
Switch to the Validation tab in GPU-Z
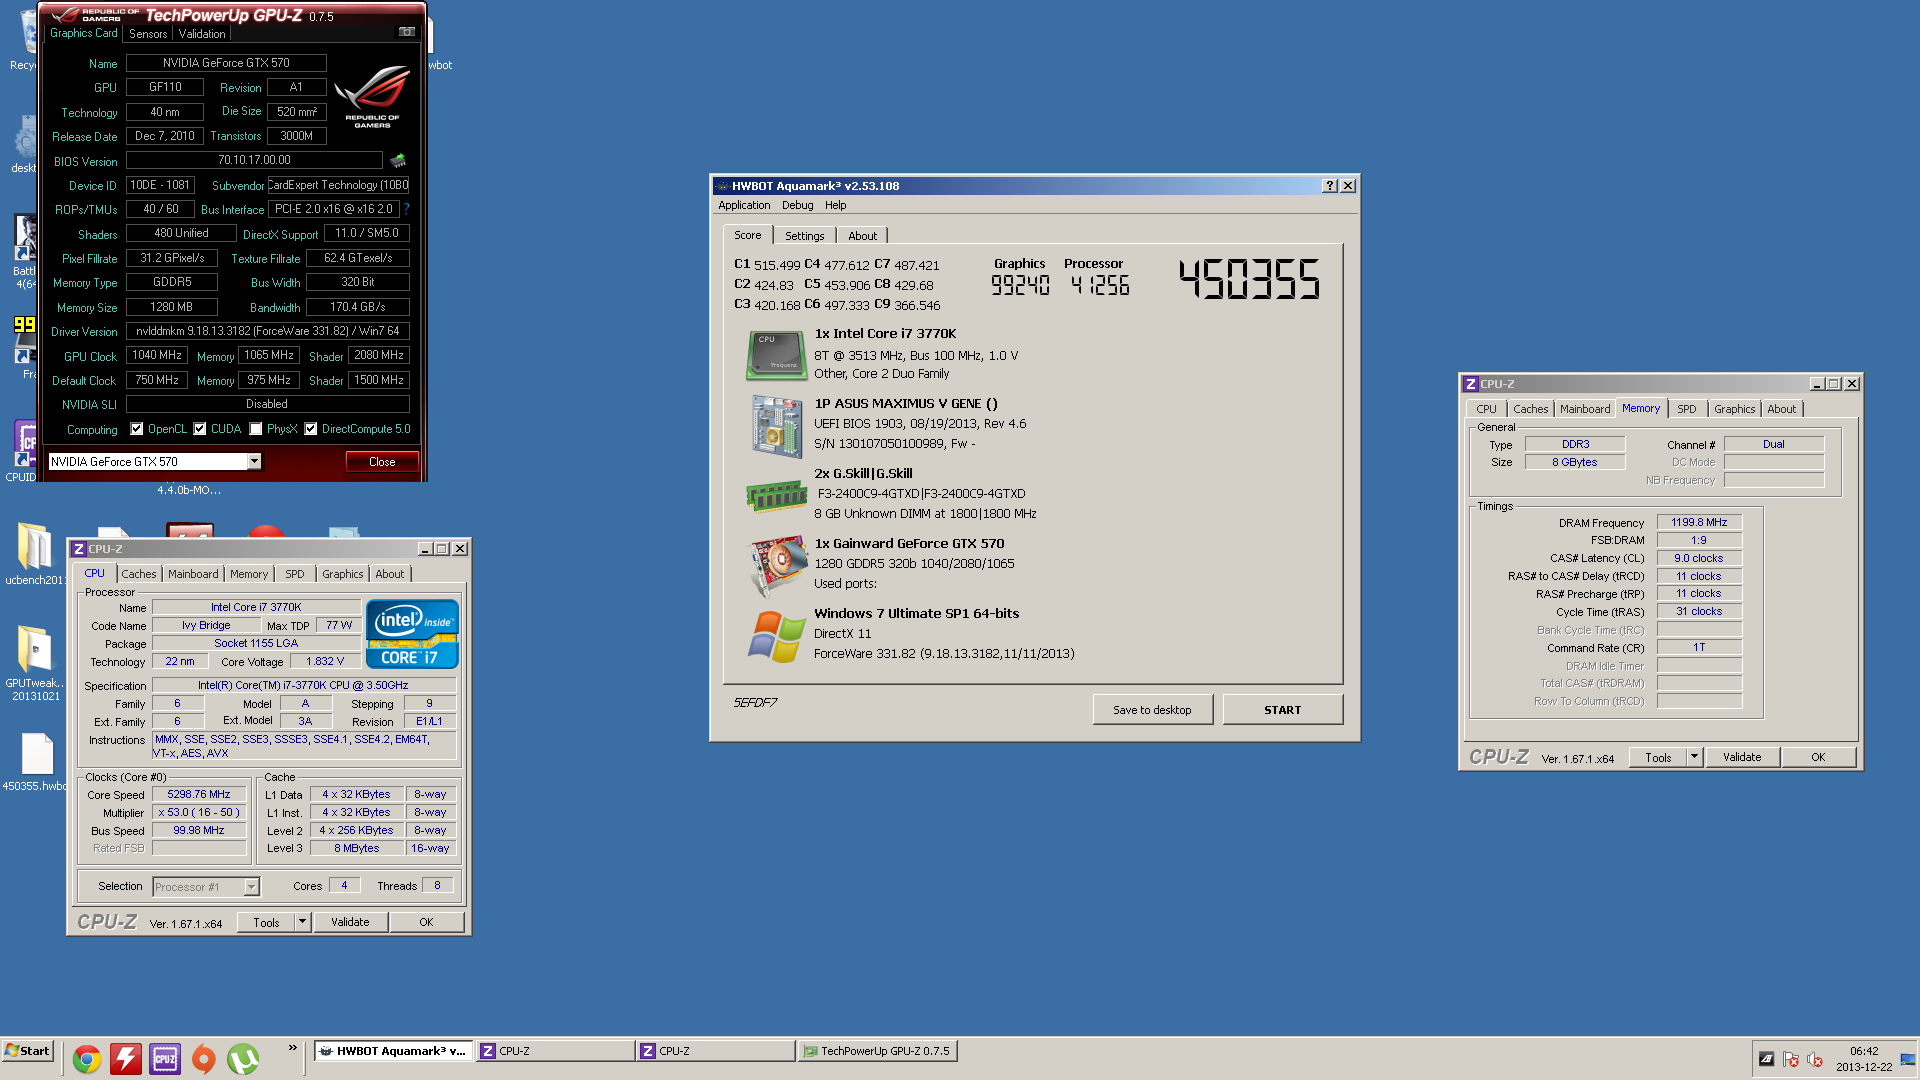tap(202, 34)
